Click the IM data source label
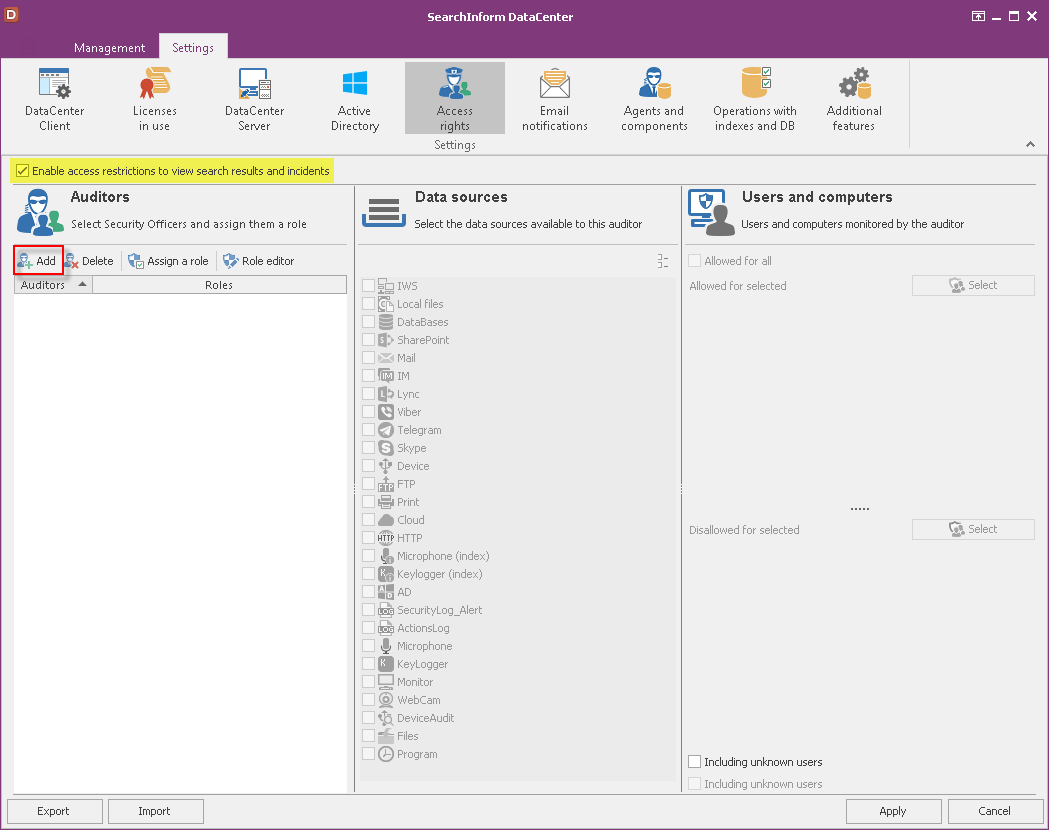1049x830 pixels. [x=403, y=376]
